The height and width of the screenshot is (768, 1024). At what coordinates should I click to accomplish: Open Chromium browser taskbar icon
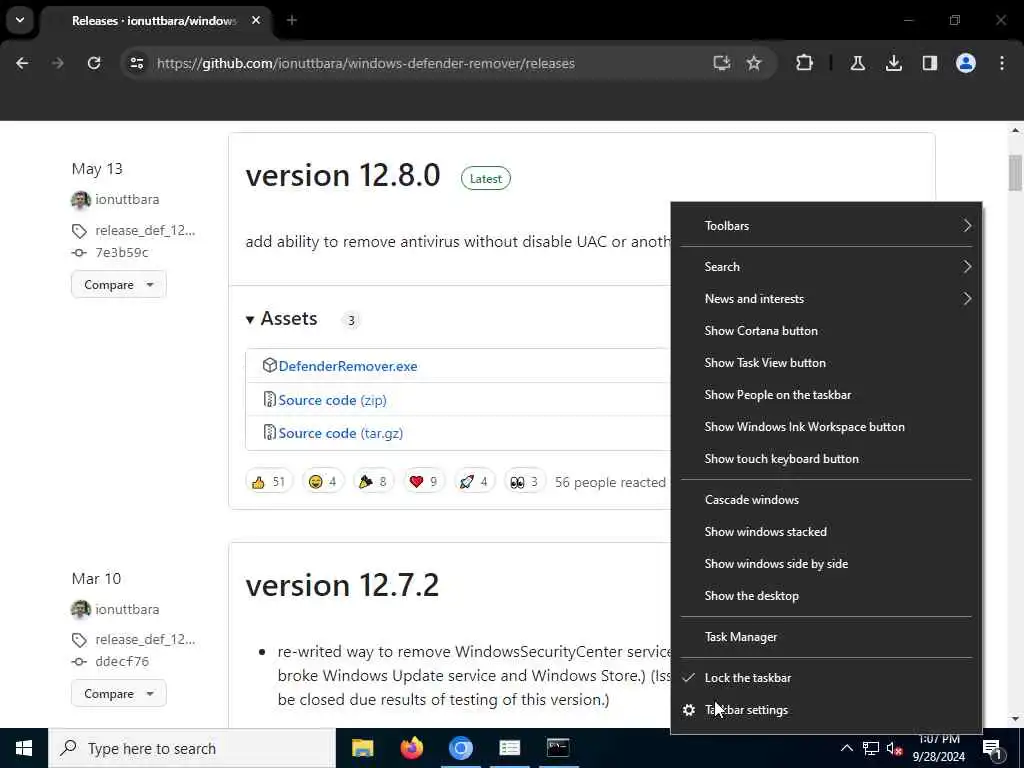click(x=460, y=748)
